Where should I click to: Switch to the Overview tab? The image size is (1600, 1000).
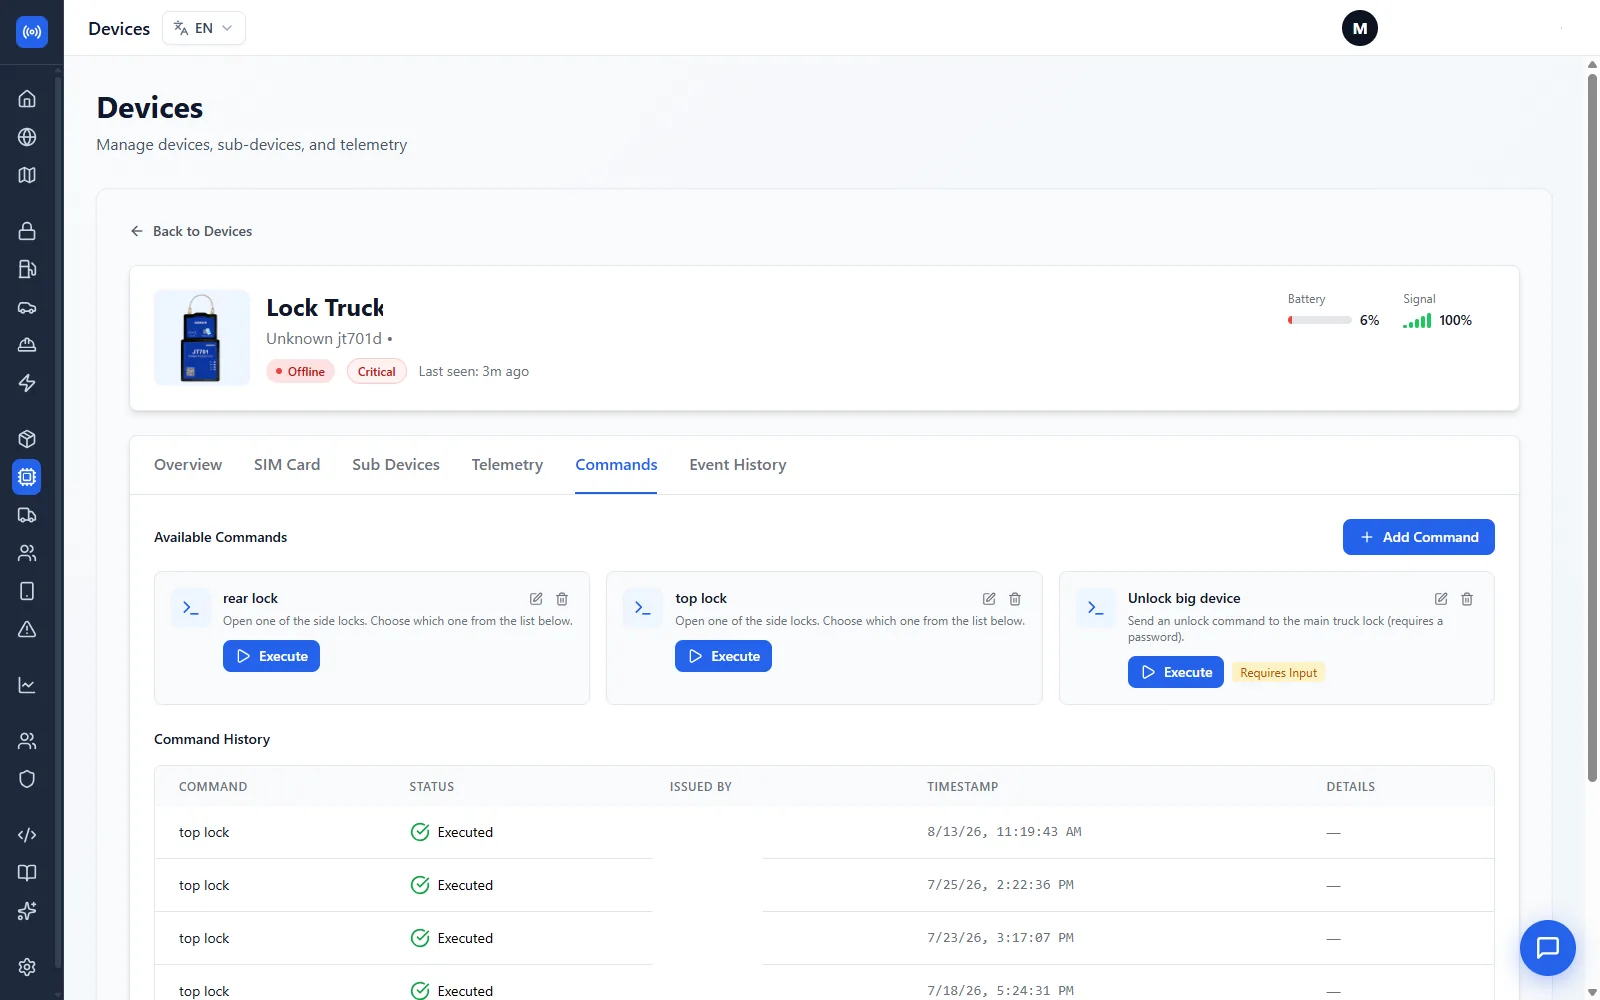(x=188, y=465)
